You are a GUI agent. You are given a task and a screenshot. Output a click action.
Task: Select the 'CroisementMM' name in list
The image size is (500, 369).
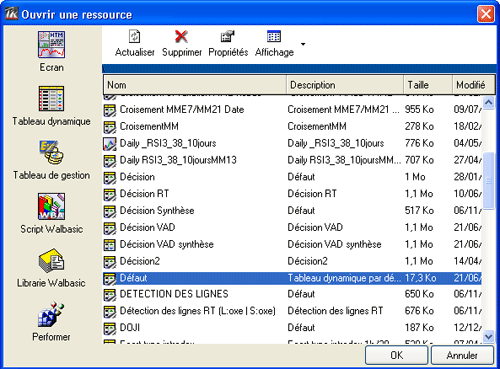coord(149,127)
